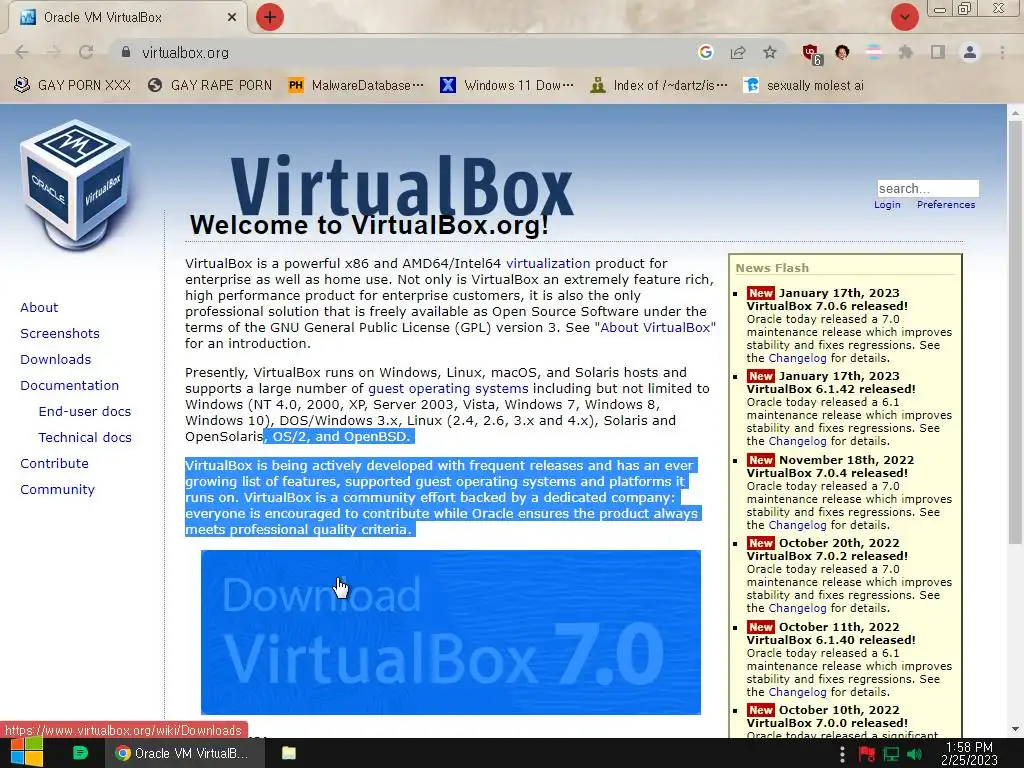Click the forward navigation arrow

pos(54,52)
